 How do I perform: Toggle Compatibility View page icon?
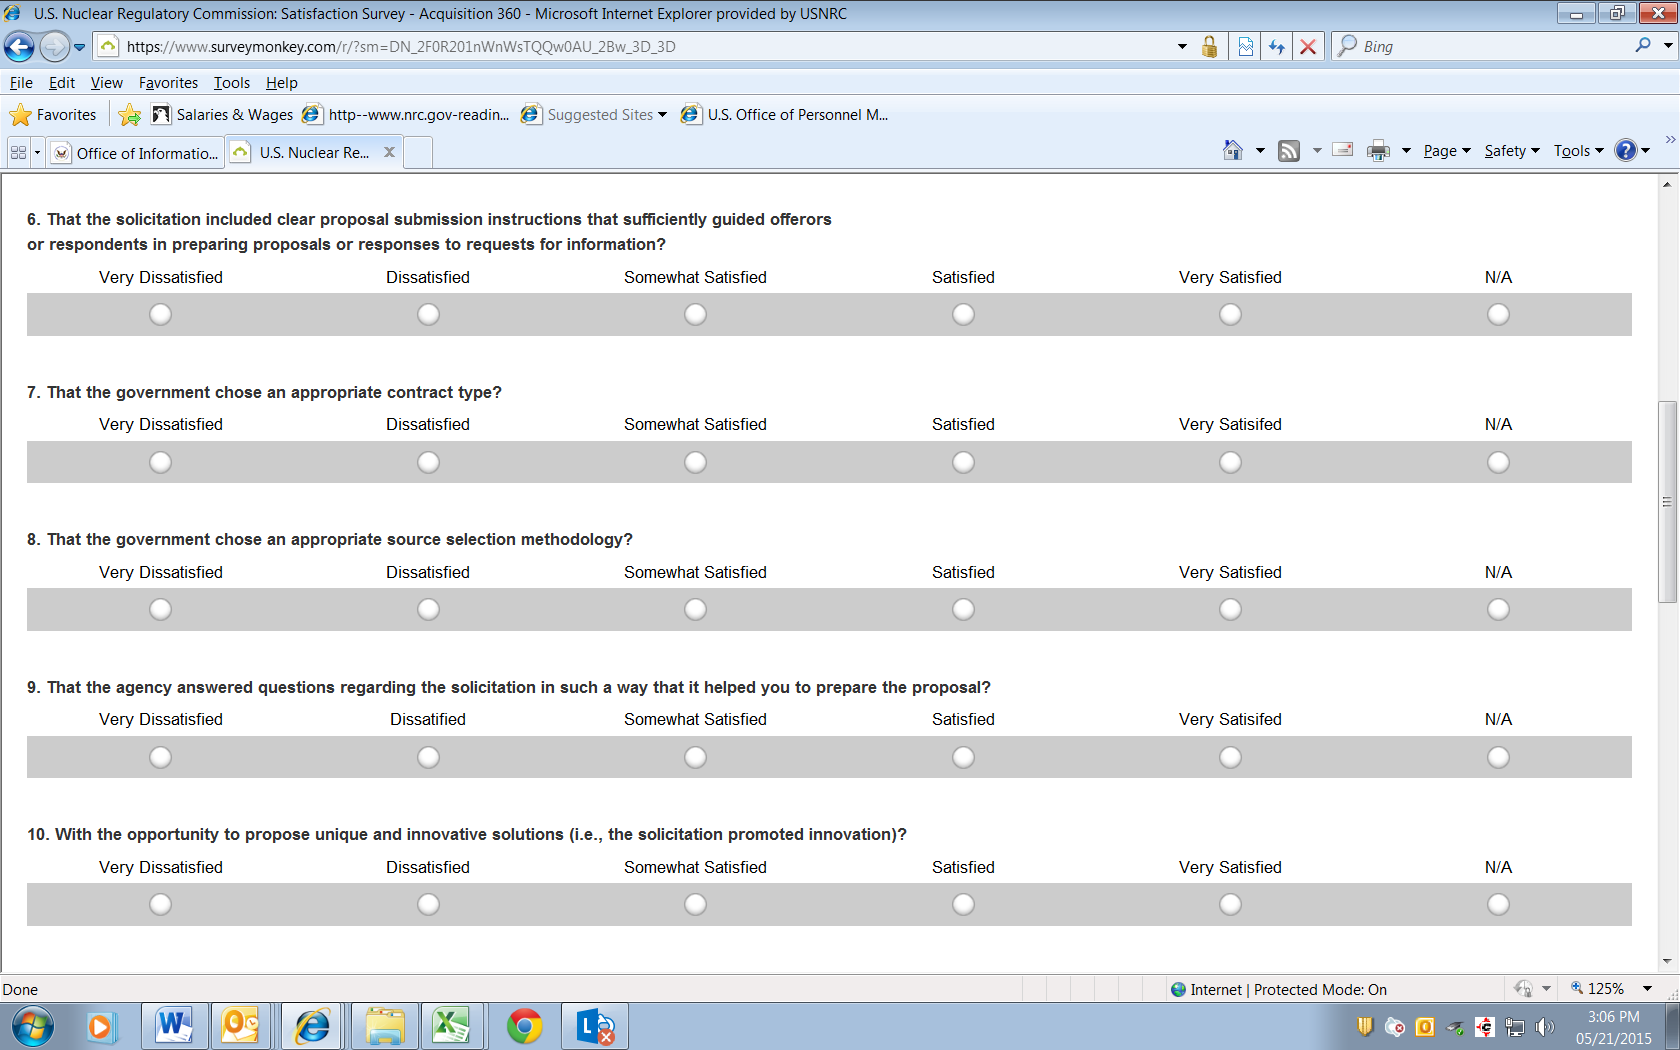tap(1246, 46)
